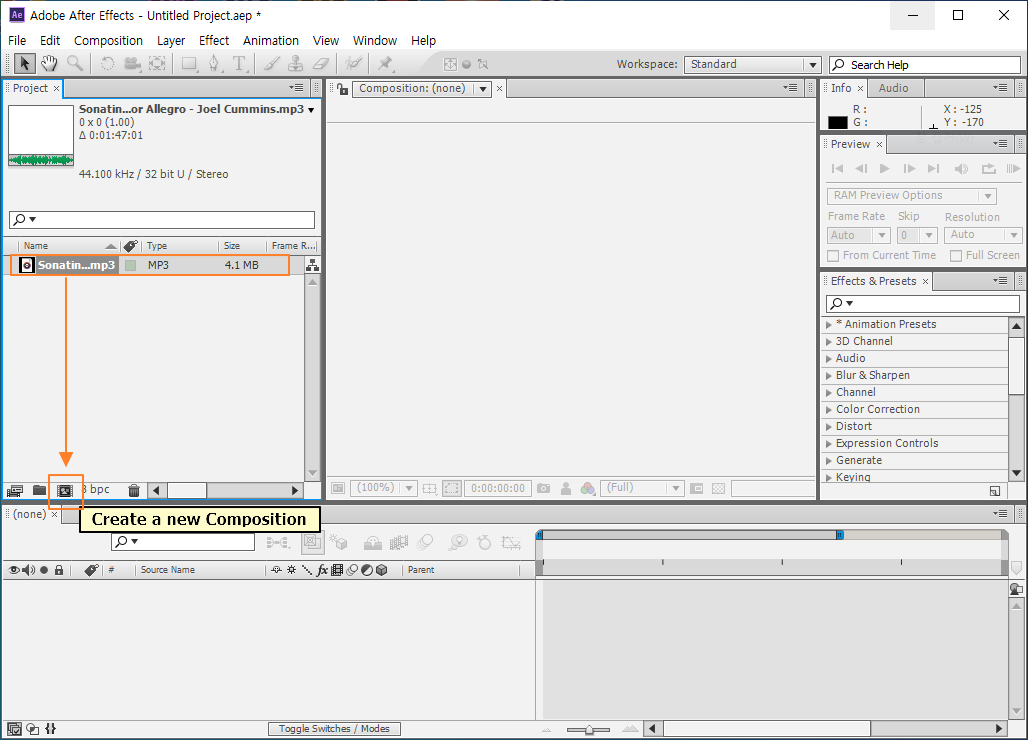This screenshot has height=740, width=1028.
Task: Sort project items by Name column
Action: click(68, 246)
